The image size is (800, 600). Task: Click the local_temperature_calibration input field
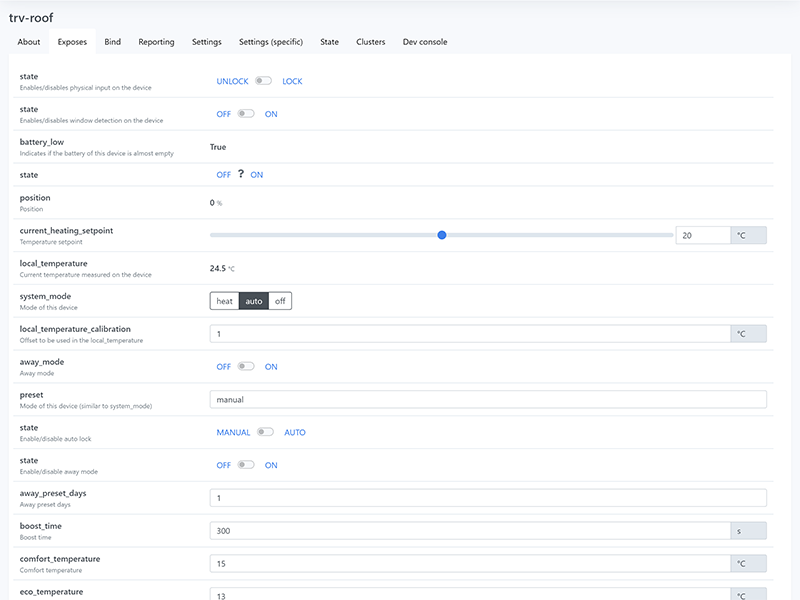tap(470, 334)
